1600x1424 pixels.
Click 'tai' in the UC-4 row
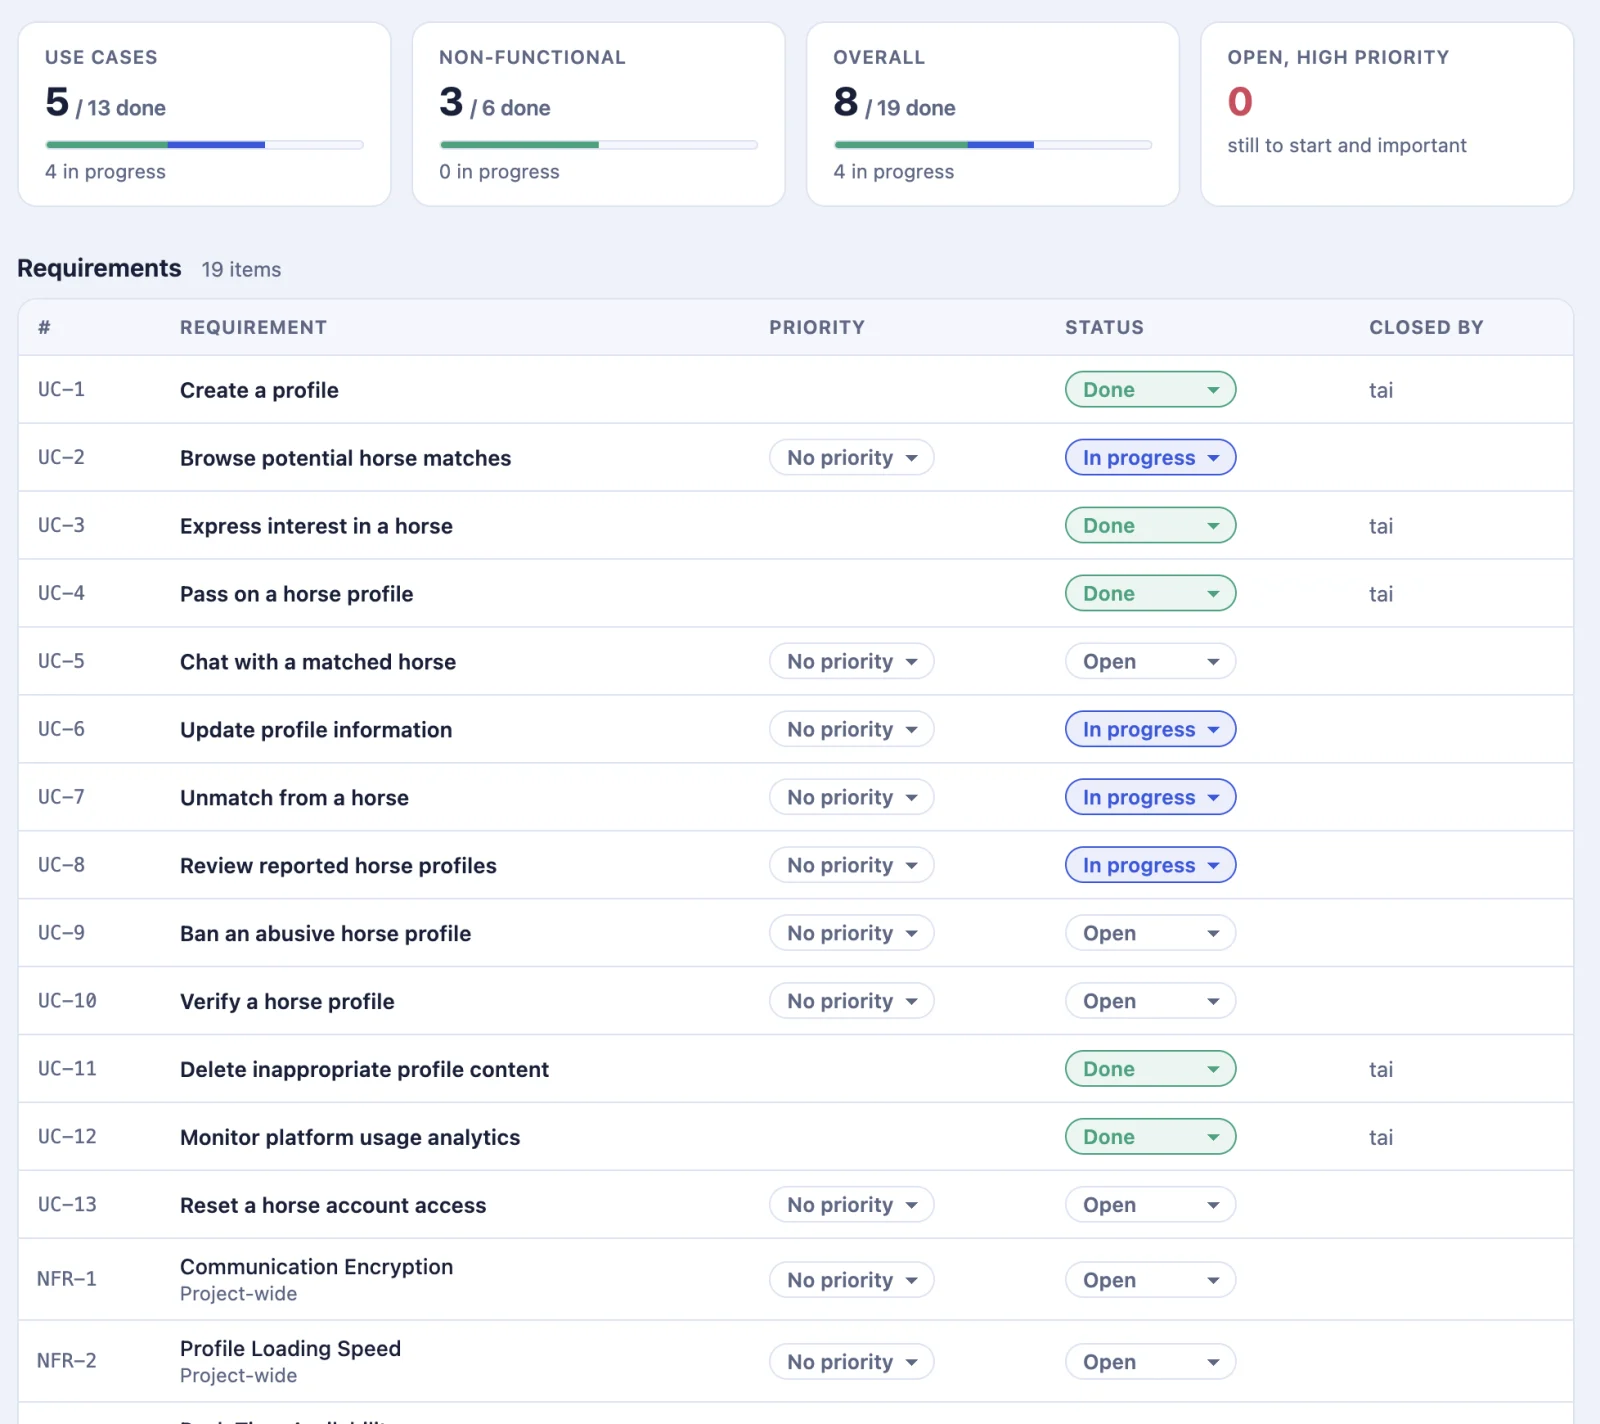coord(1381,595)
